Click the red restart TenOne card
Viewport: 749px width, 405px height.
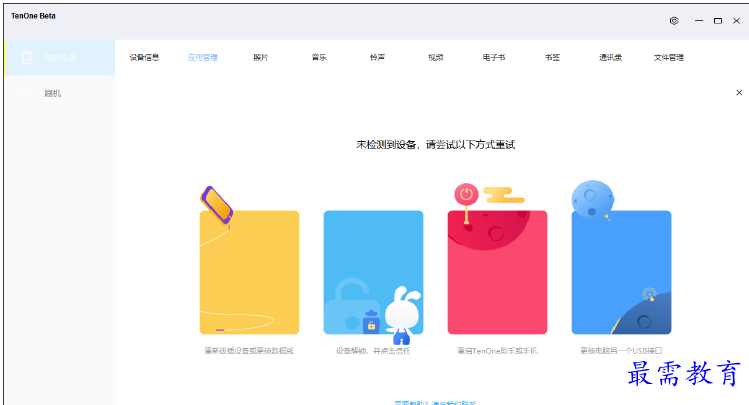click(497, 272)
